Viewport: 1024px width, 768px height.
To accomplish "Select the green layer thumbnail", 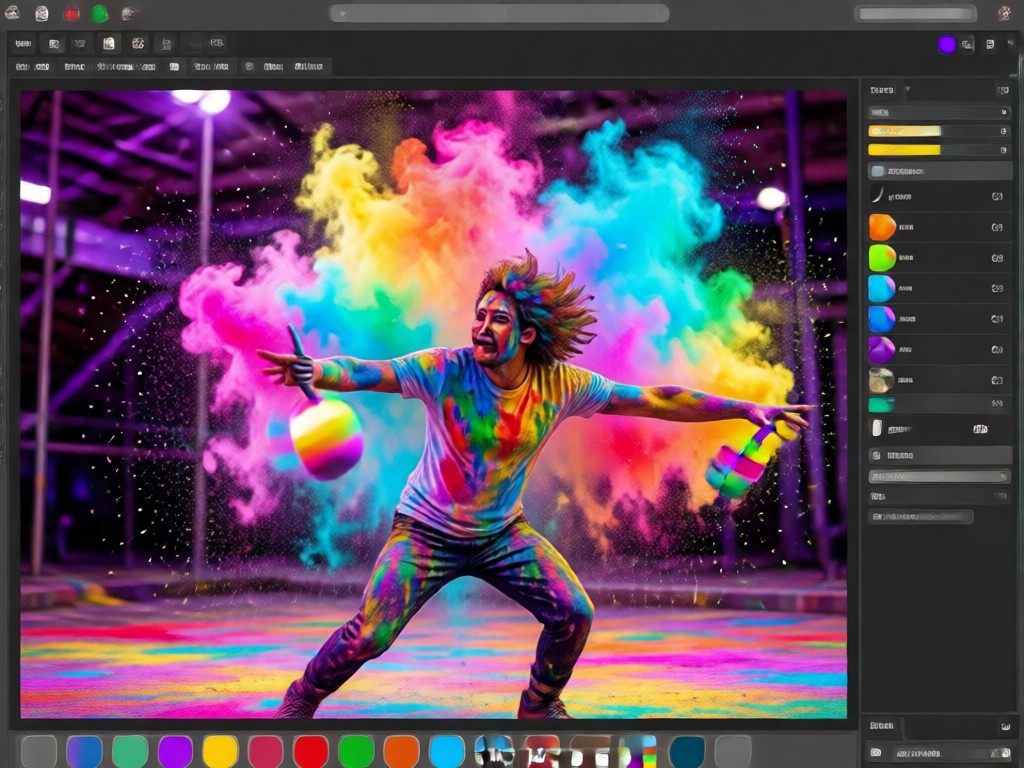I will coord(882,258).
